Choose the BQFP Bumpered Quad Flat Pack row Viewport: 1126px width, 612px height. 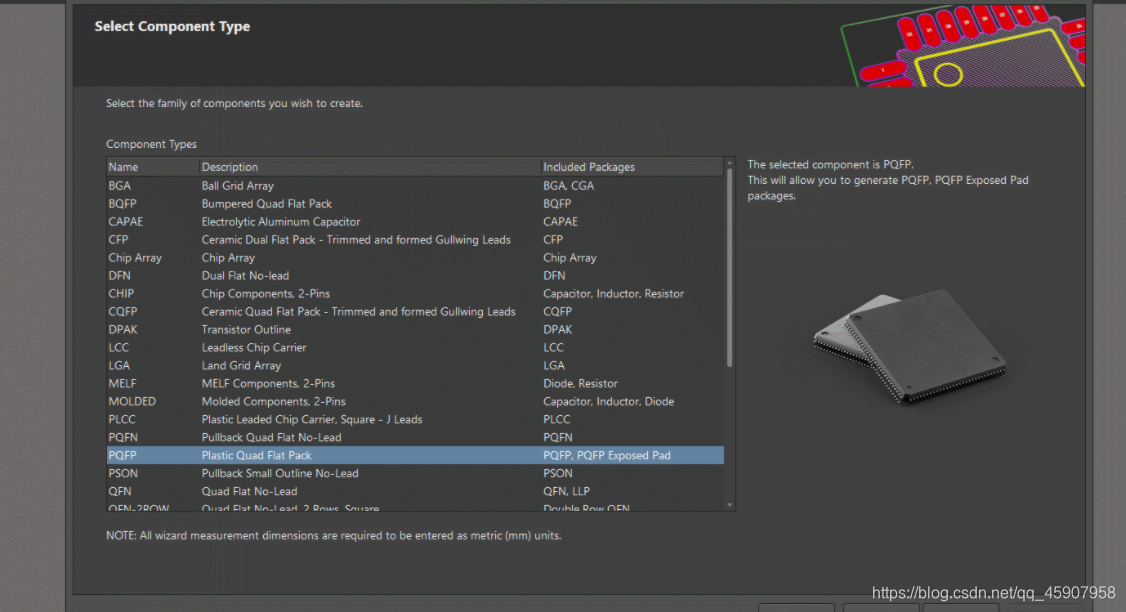[x=300, y=204]
